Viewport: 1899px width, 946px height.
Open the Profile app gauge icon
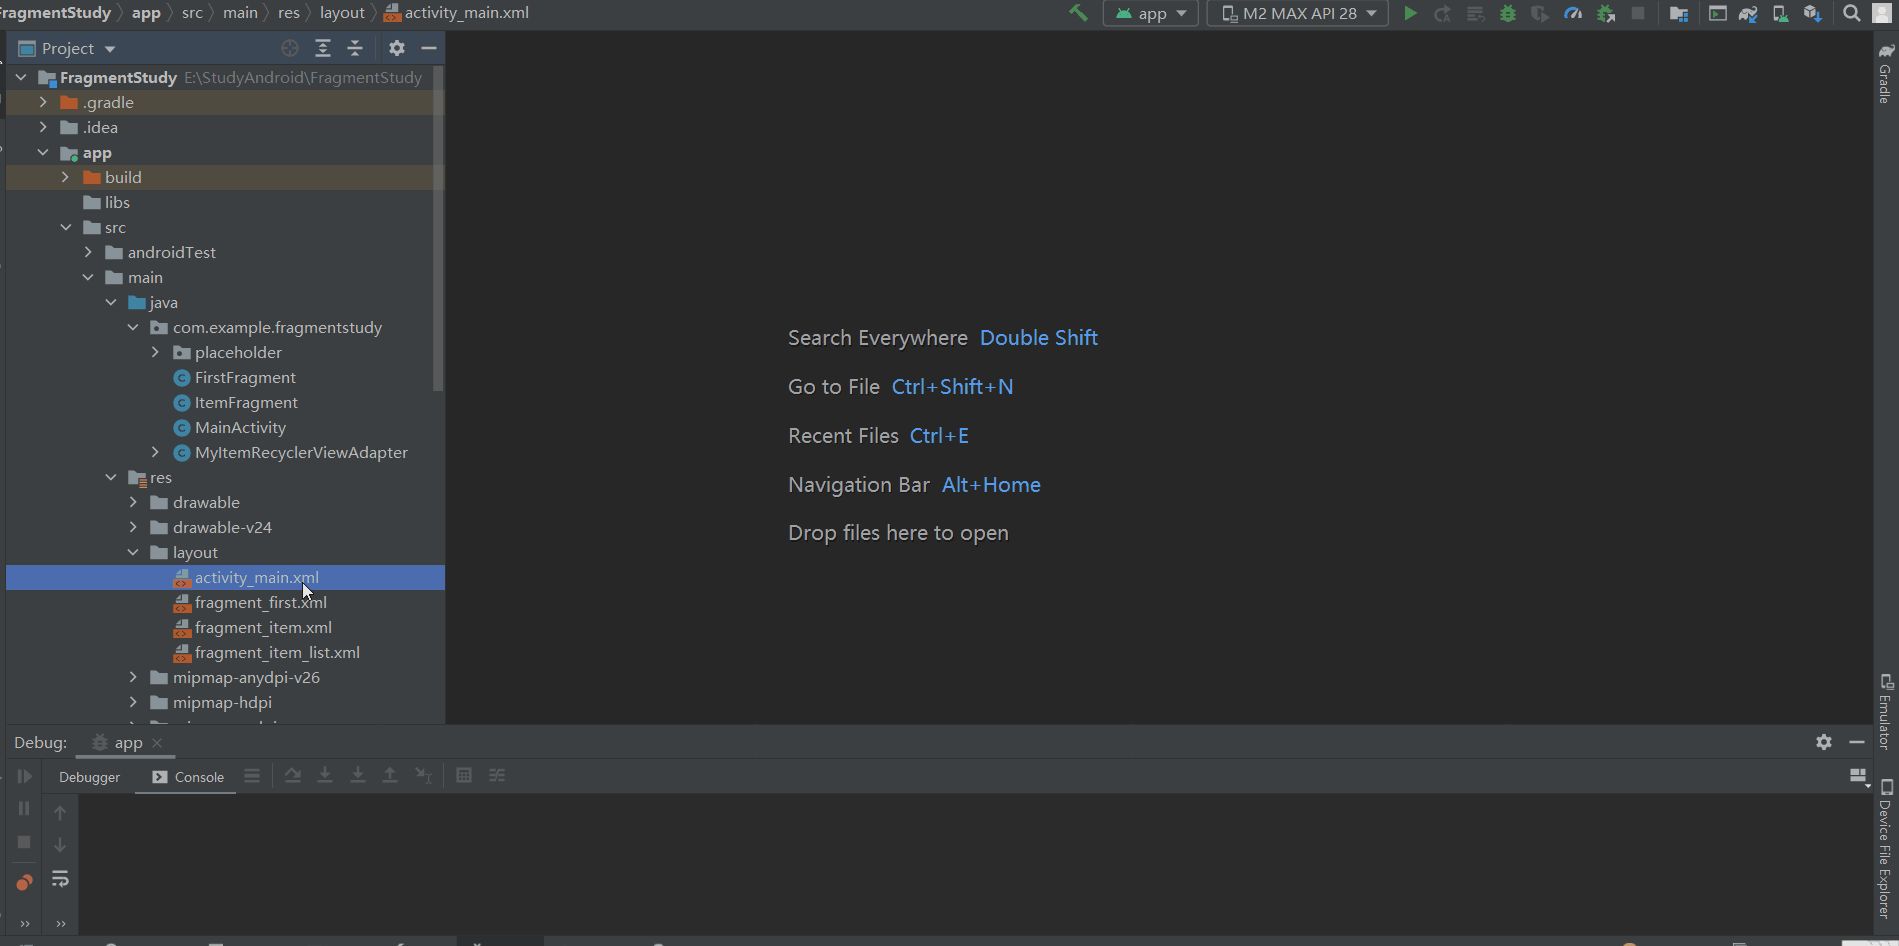coord(1573,13)
